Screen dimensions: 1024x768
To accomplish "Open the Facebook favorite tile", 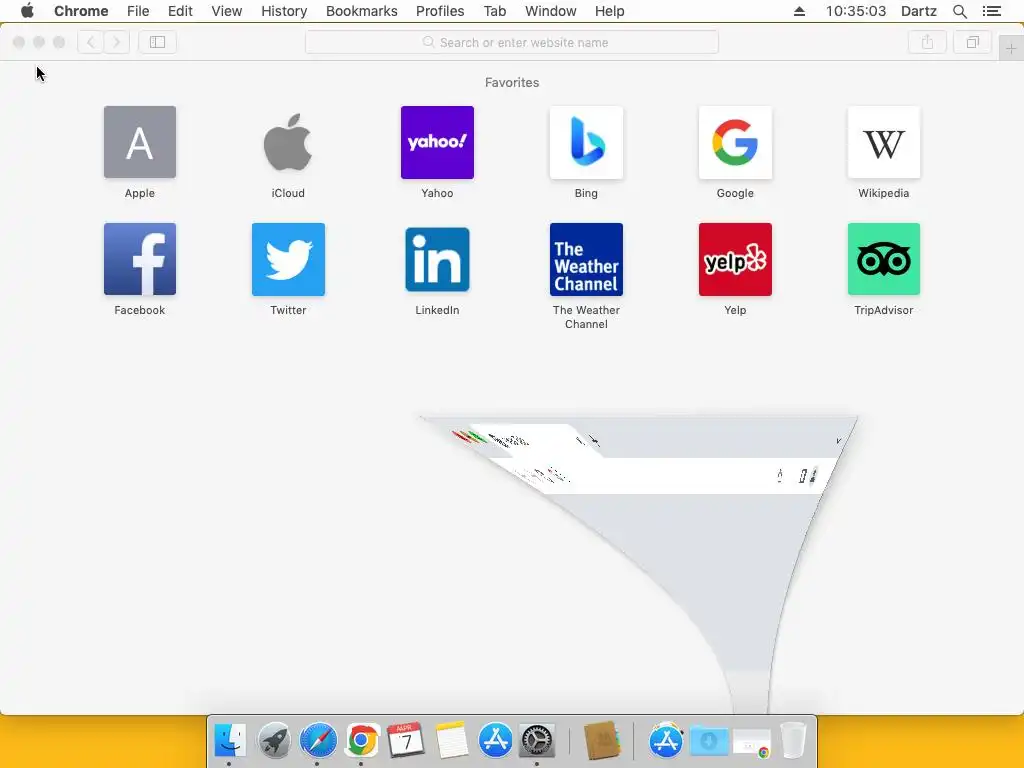I will [140, 259].
